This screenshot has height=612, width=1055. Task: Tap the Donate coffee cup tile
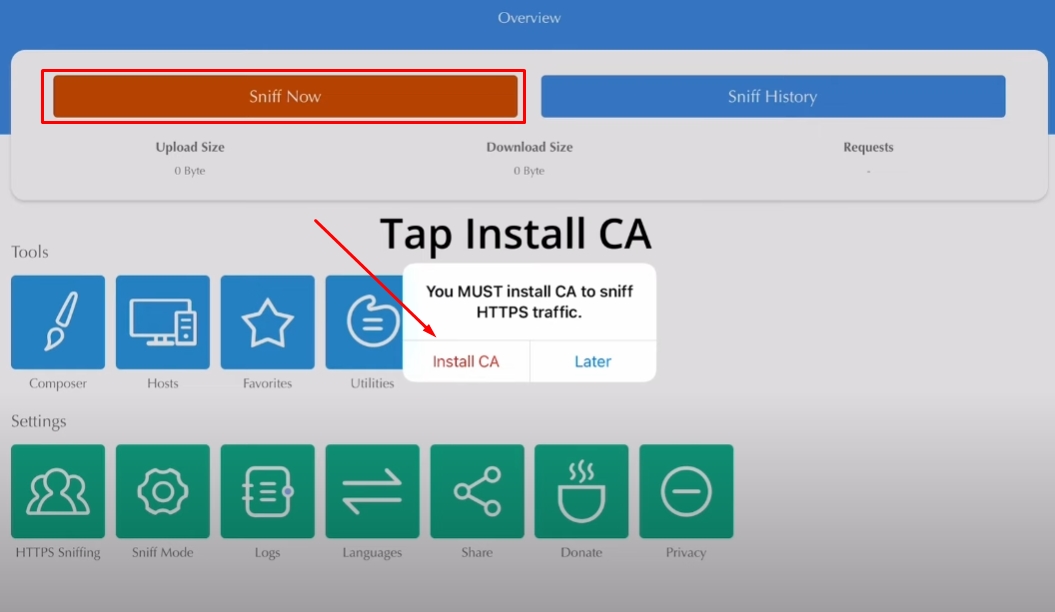point(581,491)
